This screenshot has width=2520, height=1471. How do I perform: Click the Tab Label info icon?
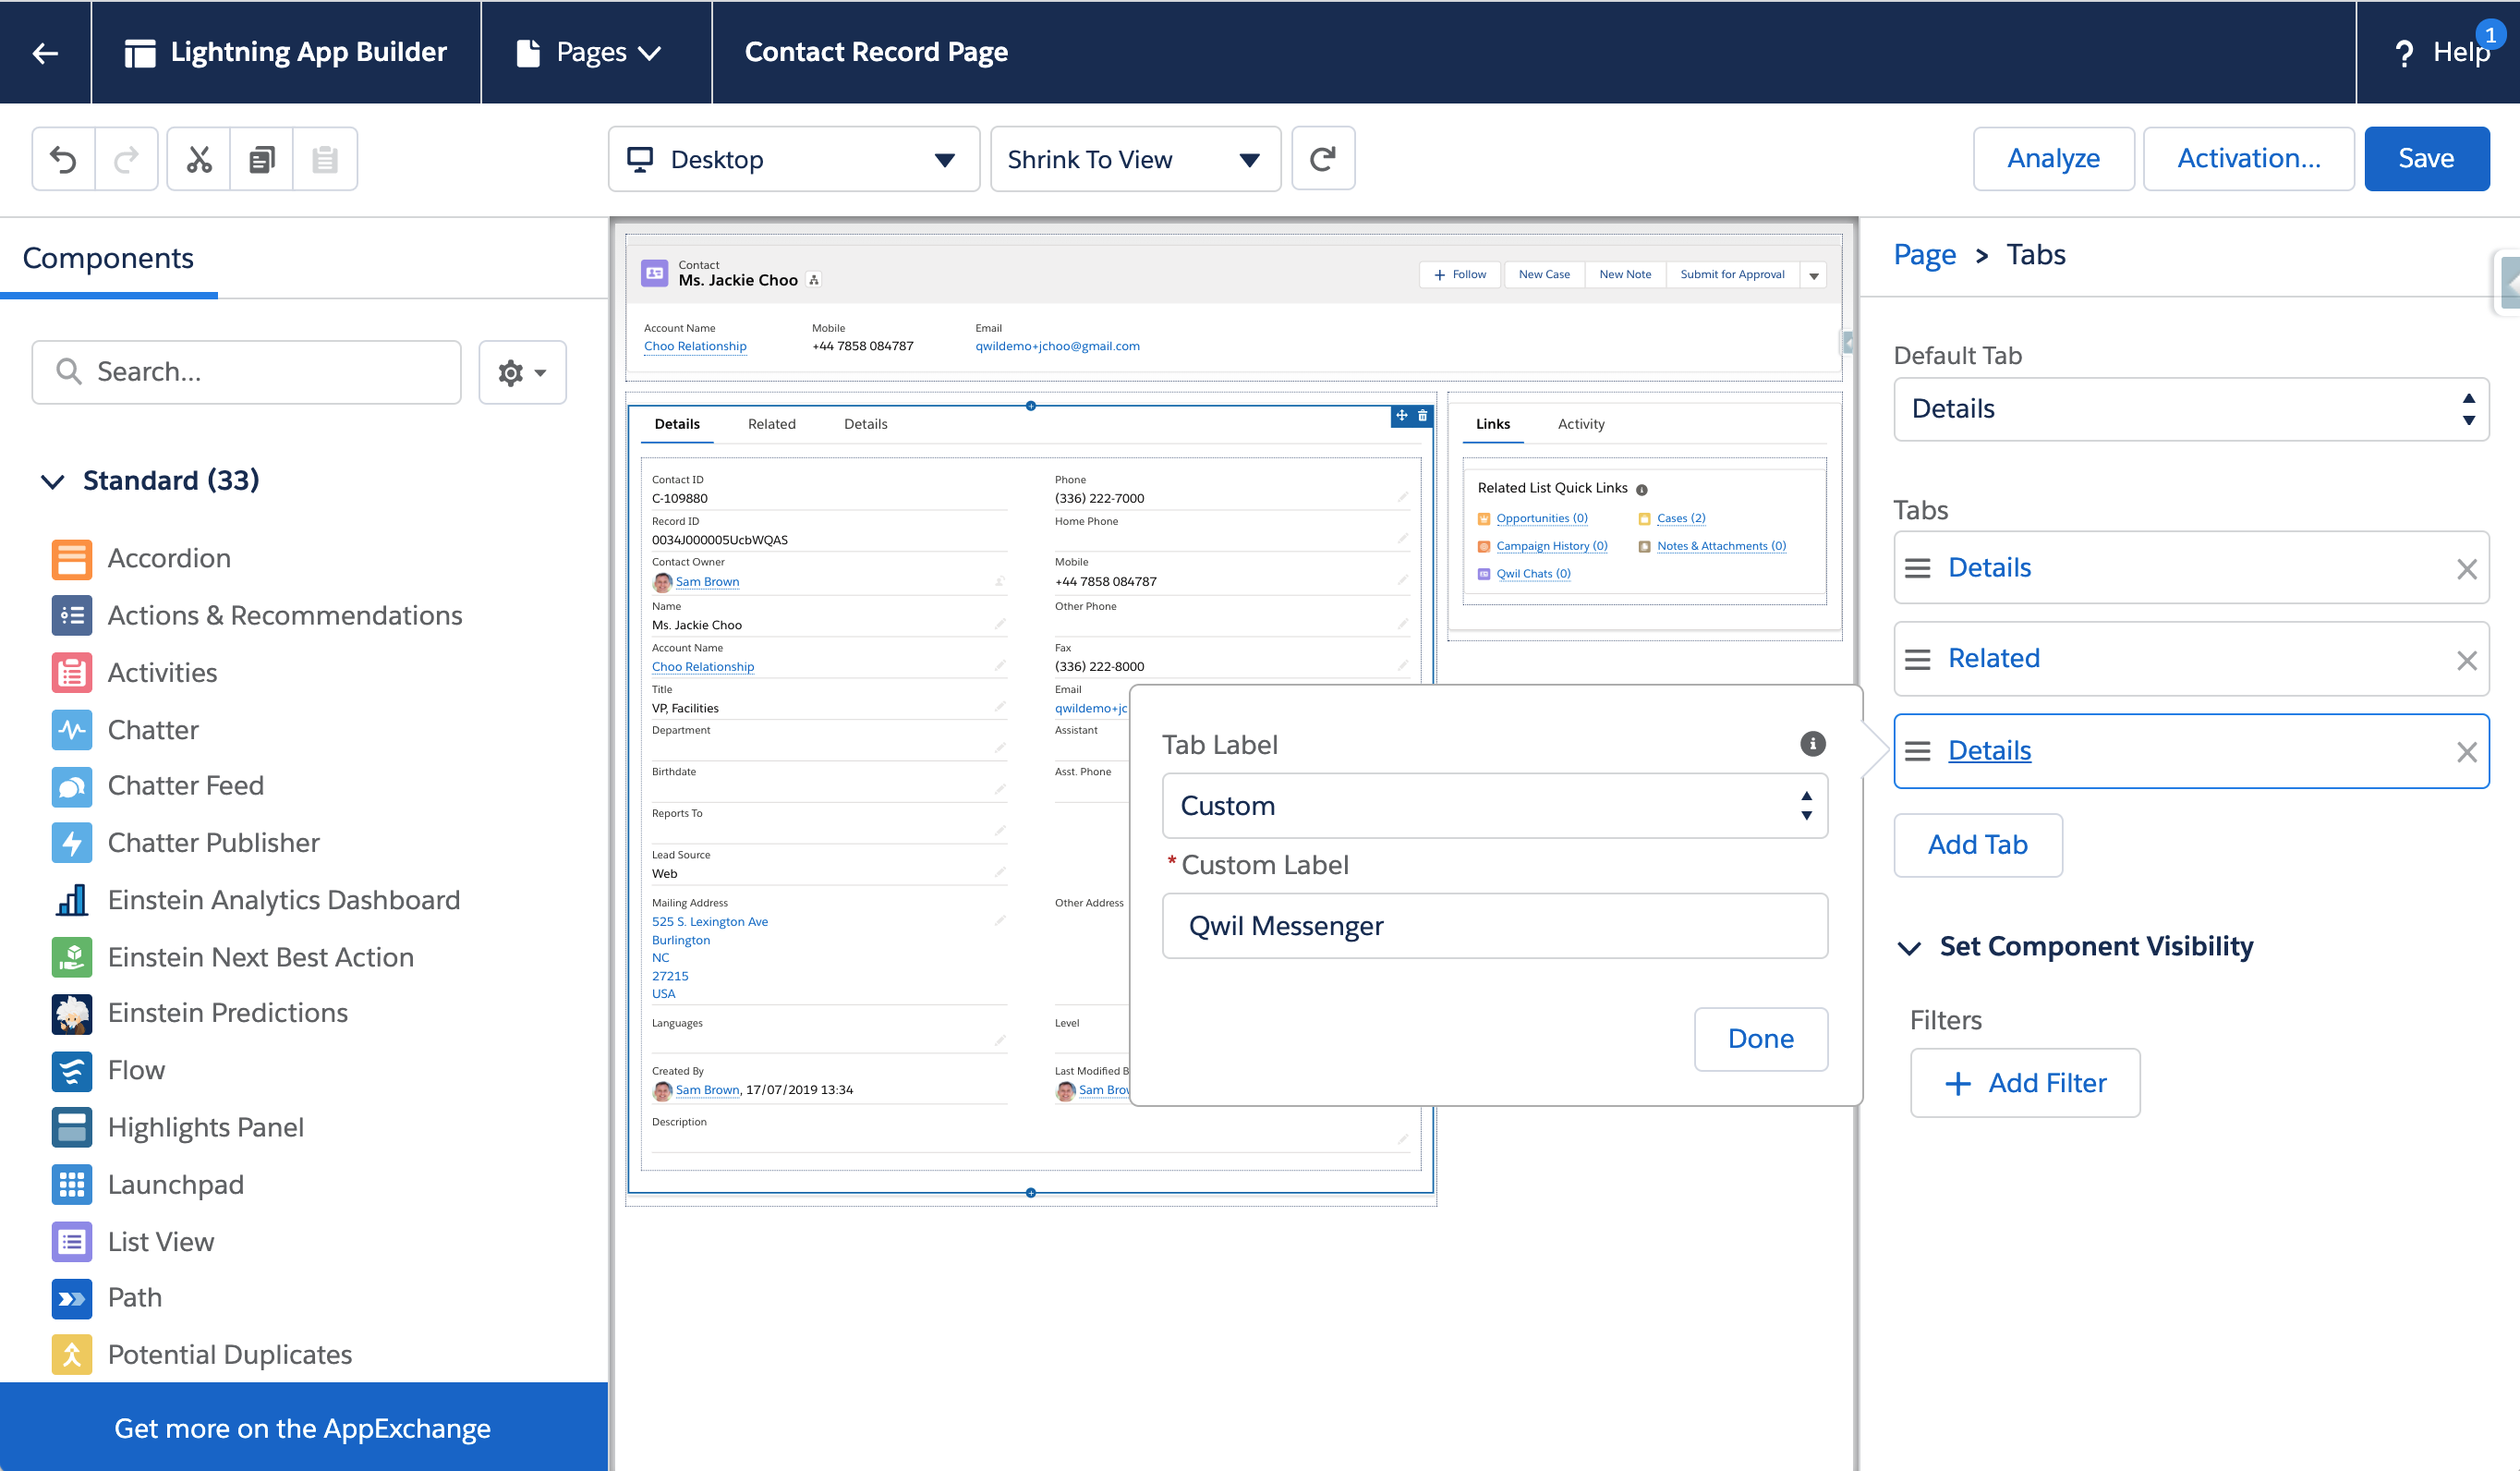[x=1812, y=743]
